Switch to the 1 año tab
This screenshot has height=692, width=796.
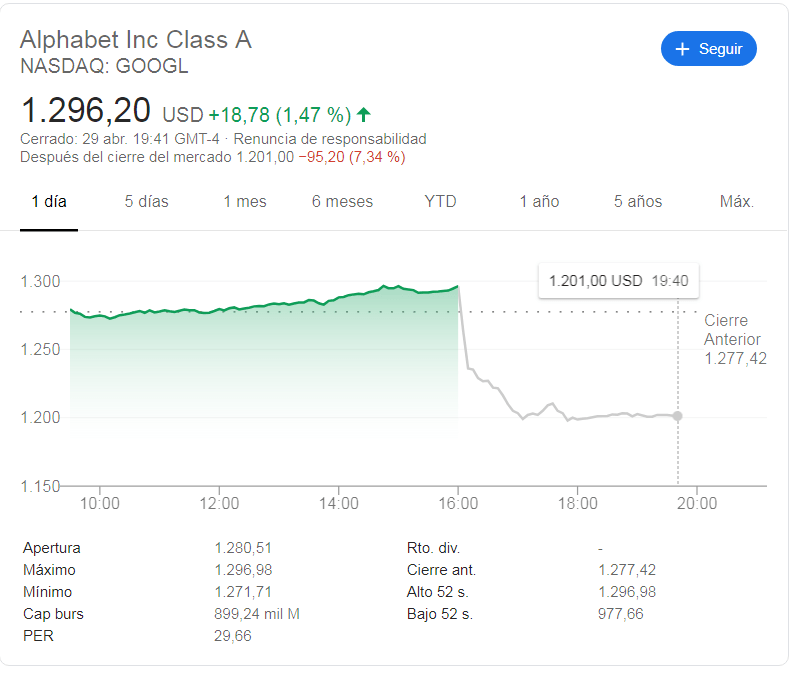[x=539, y=201]
